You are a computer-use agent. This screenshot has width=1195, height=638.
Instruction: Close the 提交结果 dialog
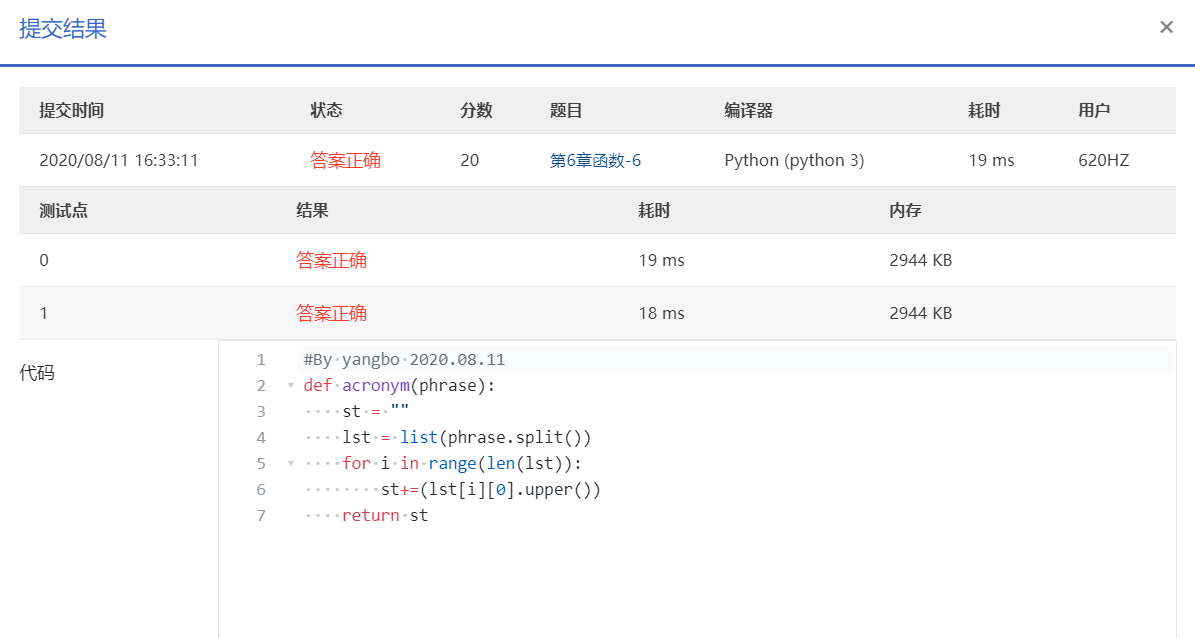[x=1166, y=27]
